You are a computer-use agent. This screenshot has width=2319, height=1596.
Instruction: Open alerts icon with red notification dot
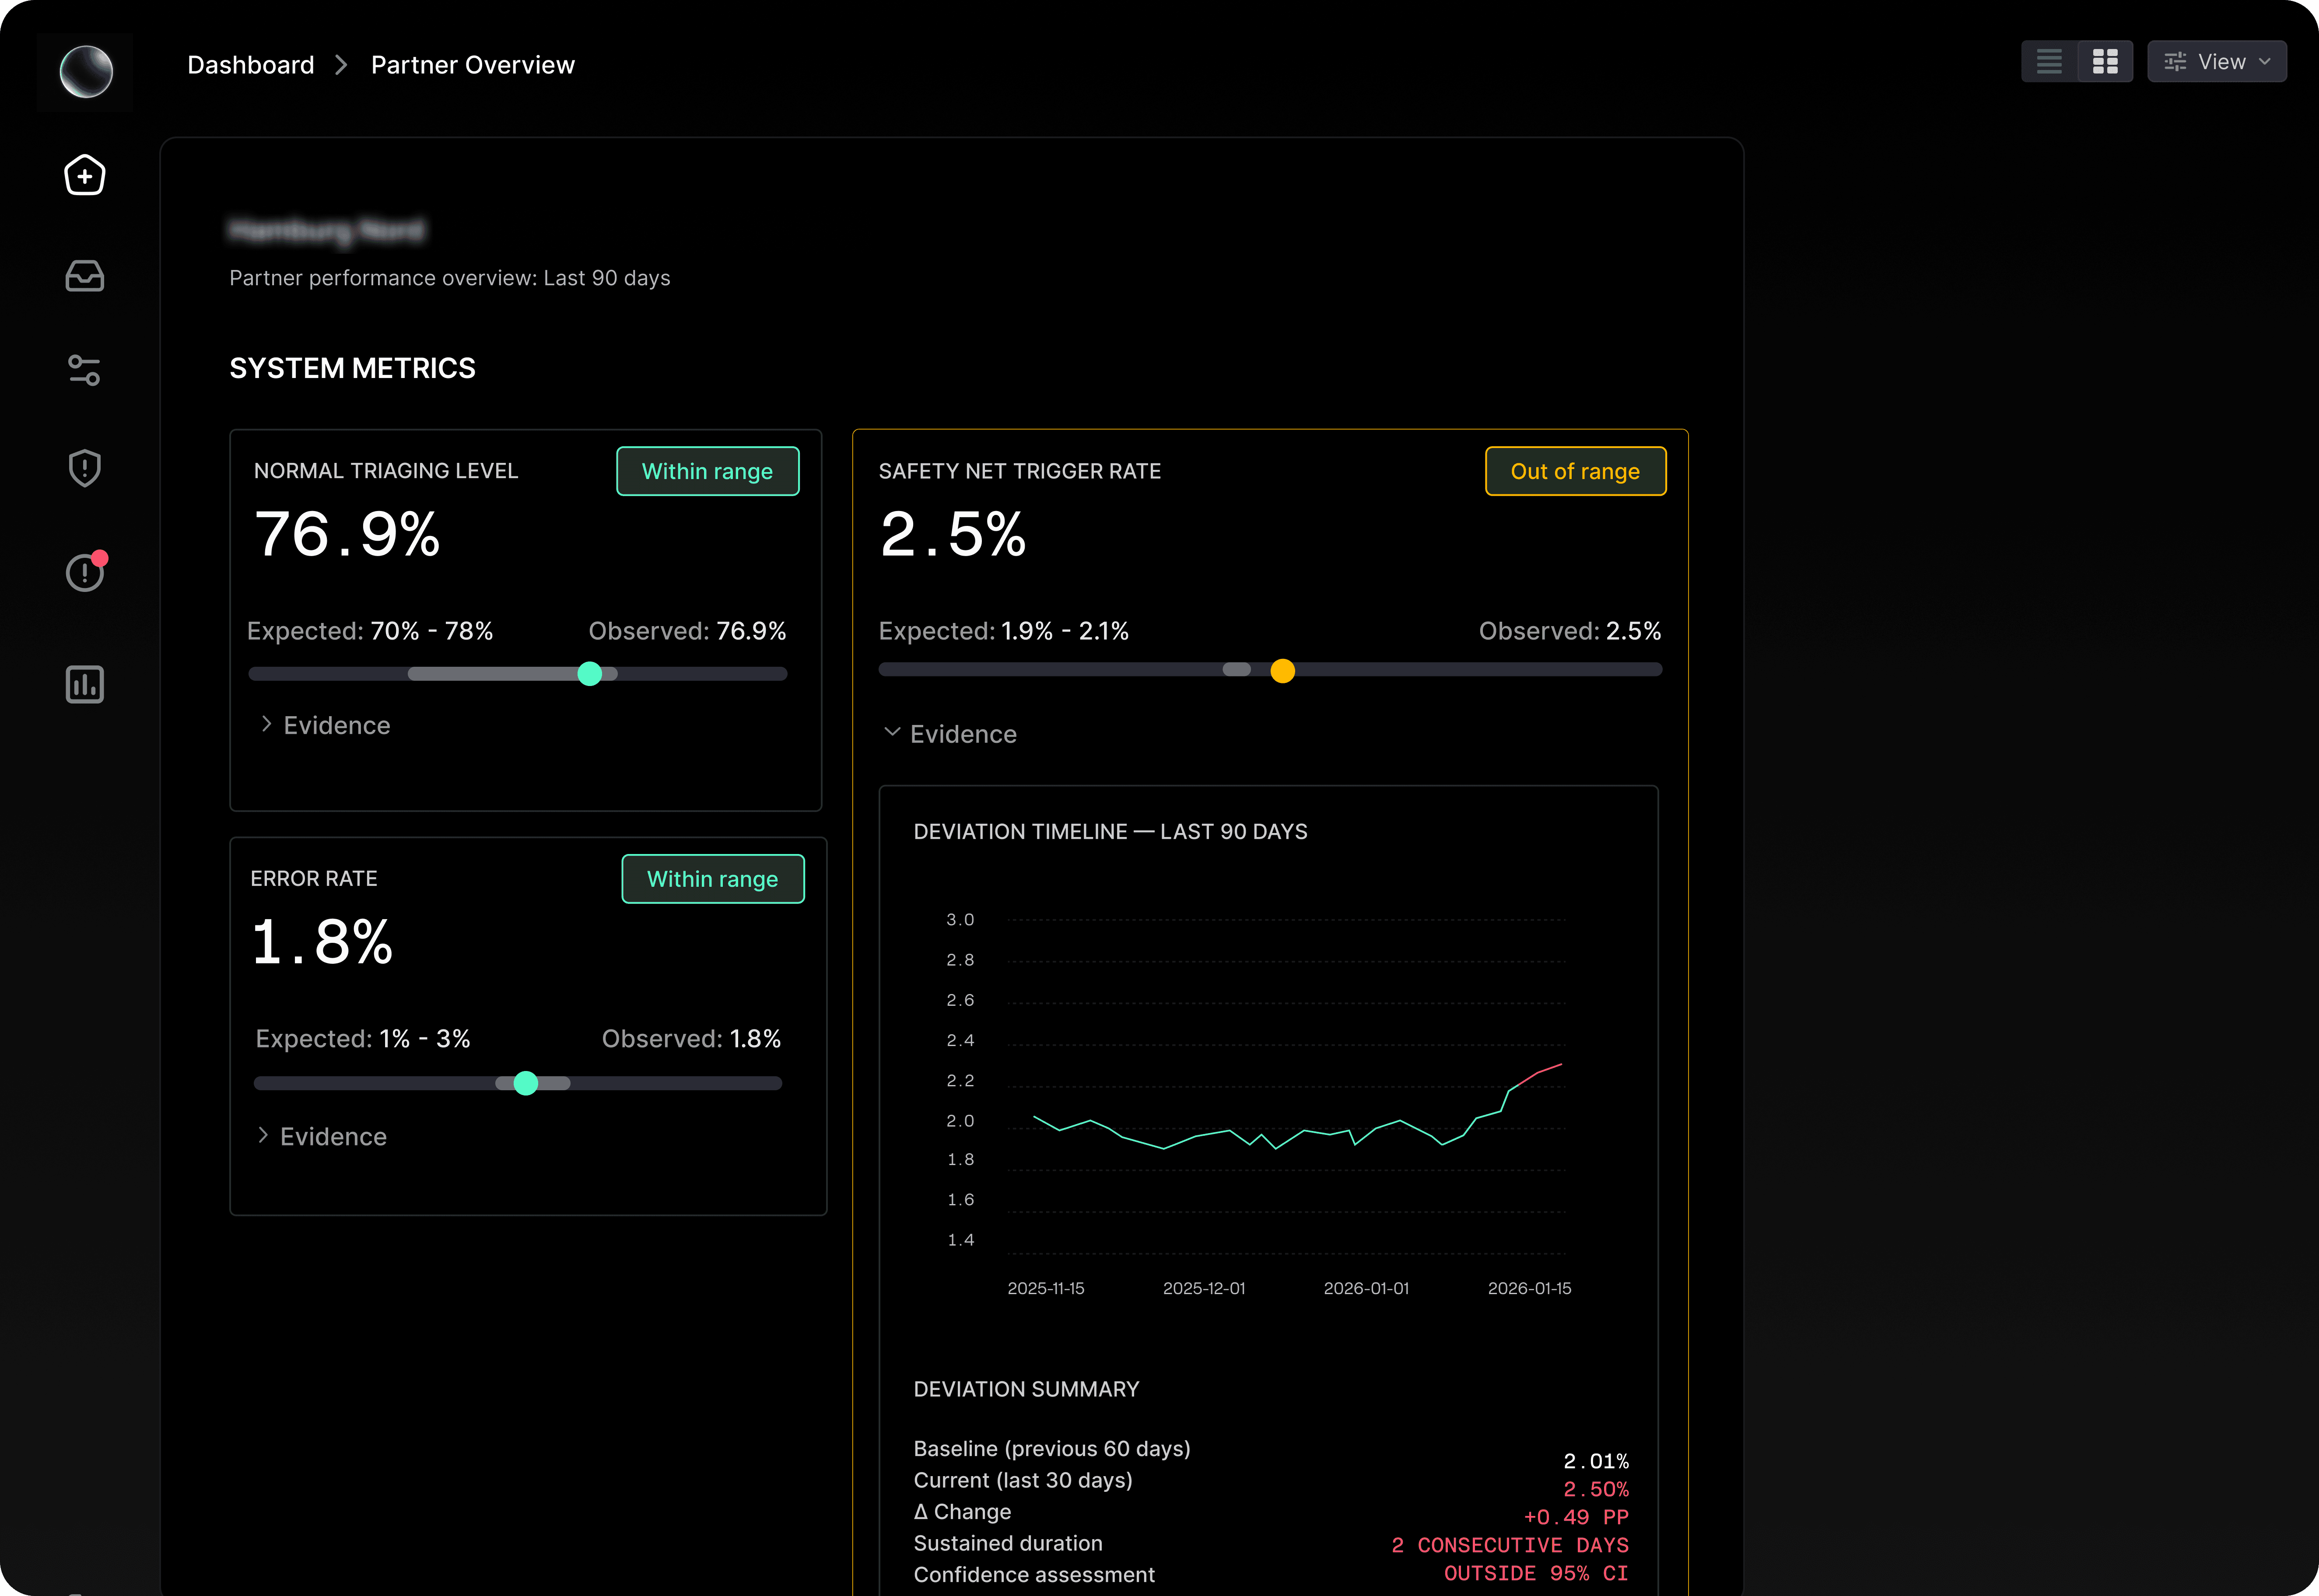pyautogui.click(x=85, y=573)
